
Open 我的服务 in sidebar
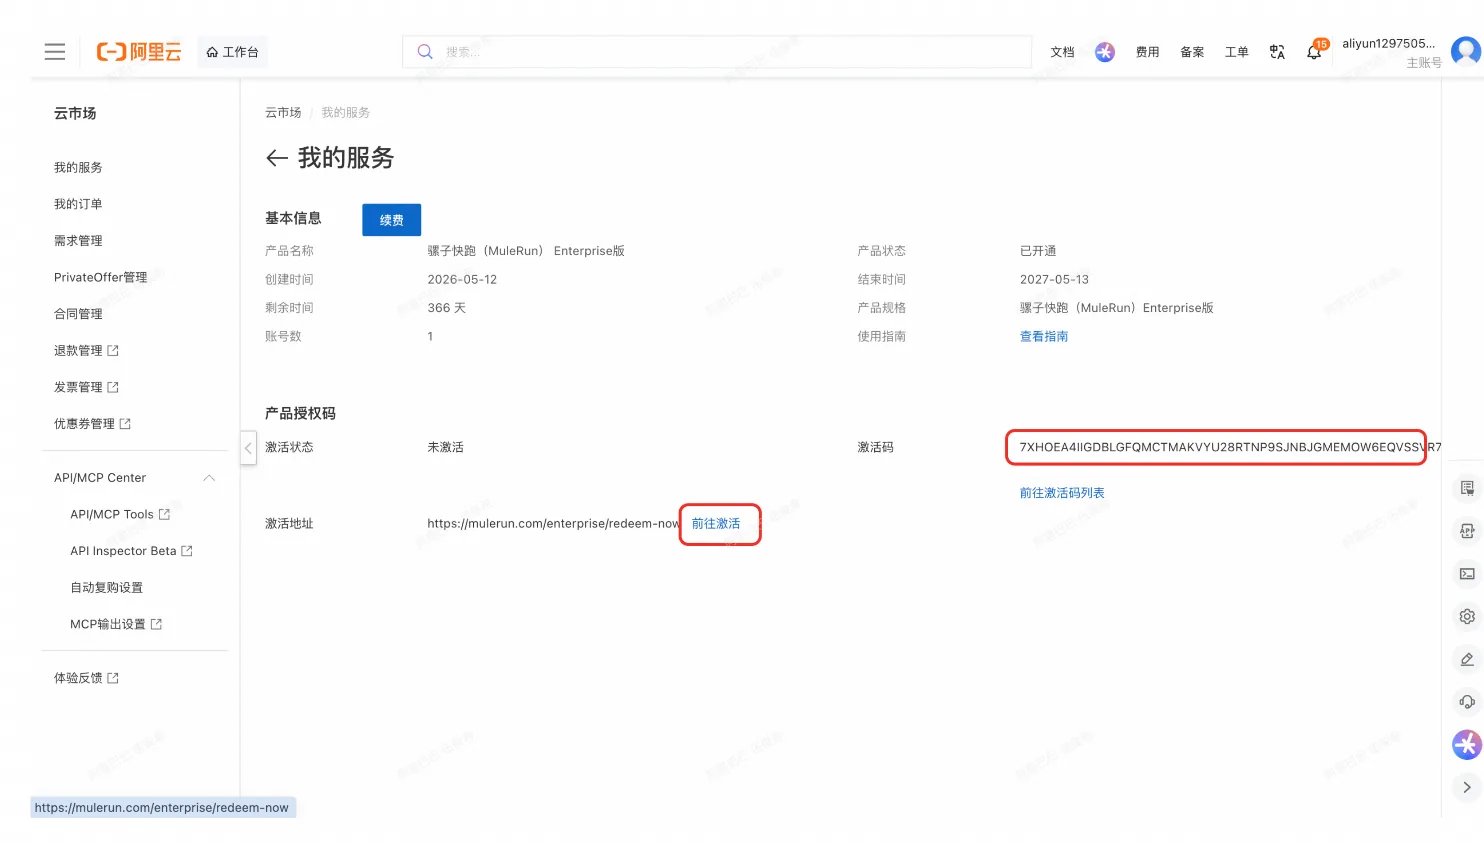tap(78, 168)
